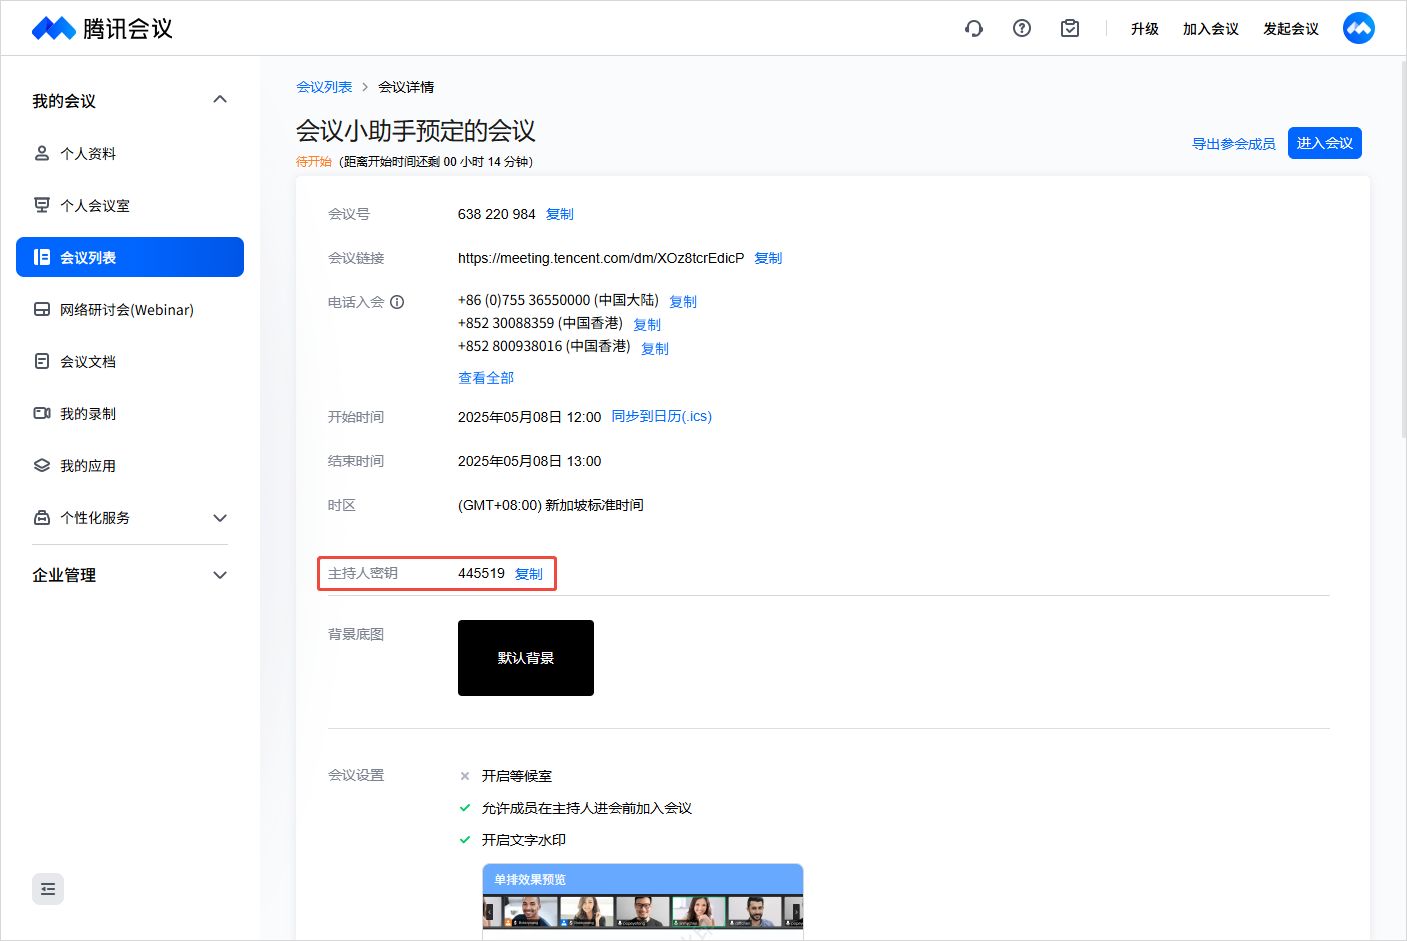Open the task checklist icon in header
Viewport: 1407px width, 941px height.
(x=1070, y=28)
